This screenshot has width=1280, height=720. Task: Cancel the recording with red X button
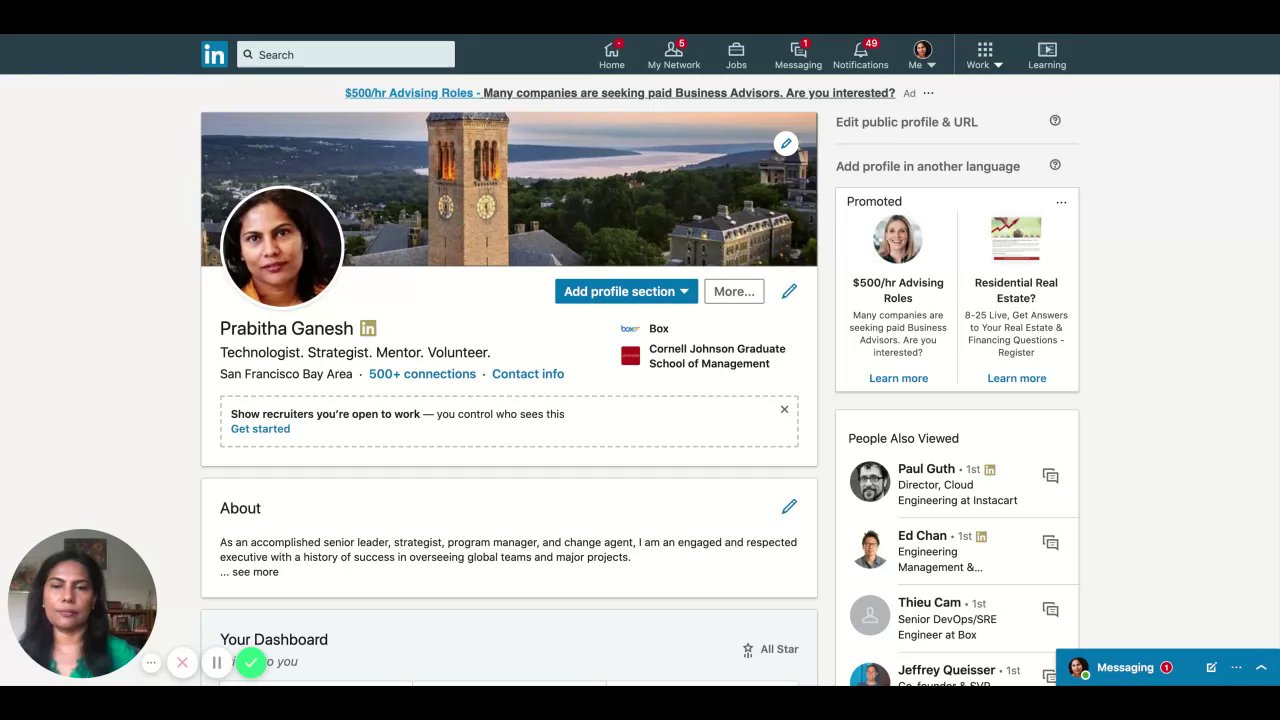182,662
